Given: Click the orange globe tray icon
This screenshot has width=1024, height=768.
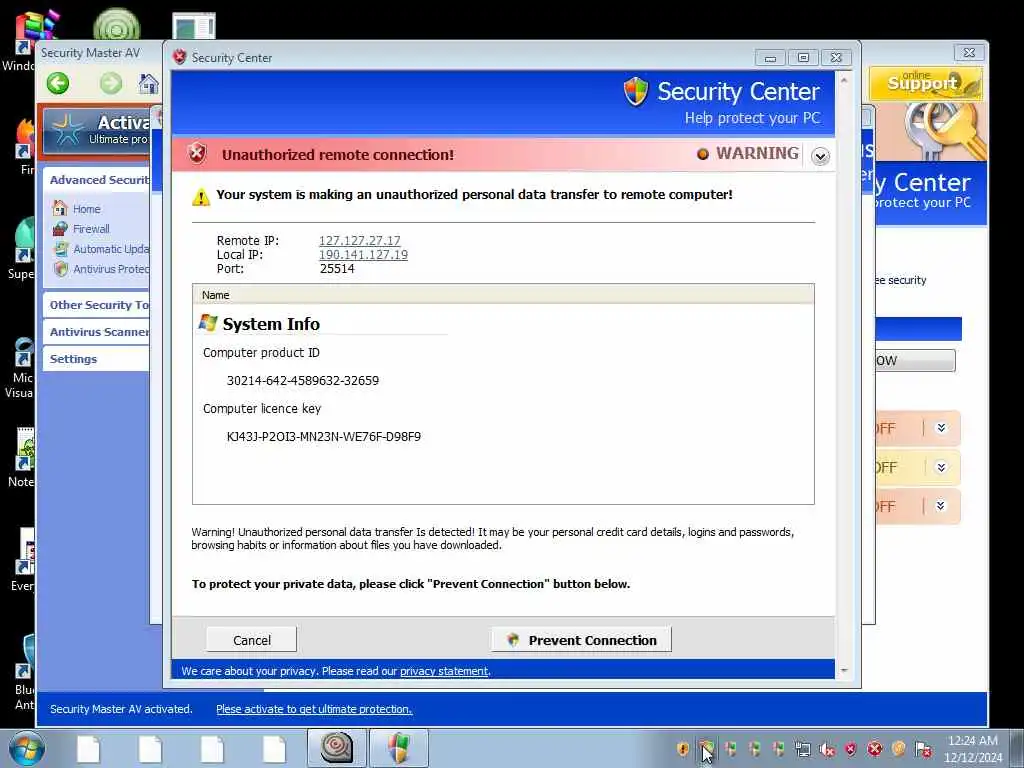Looking at the screenshot, I should point(899,749).
